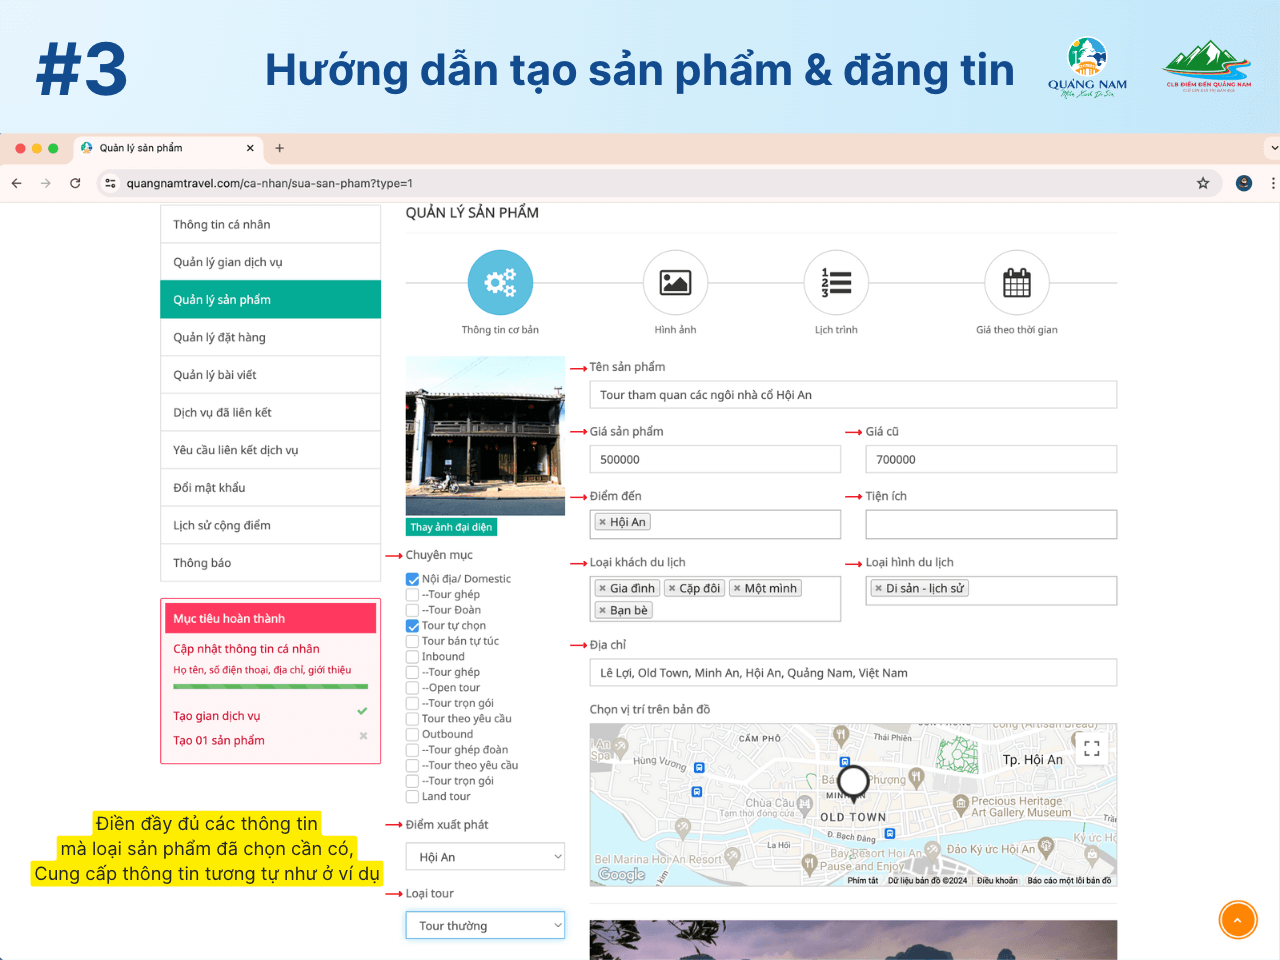Click the Thay ảnh đại diện button
This screenshot has height=960, width=1280.
[451, 527]
